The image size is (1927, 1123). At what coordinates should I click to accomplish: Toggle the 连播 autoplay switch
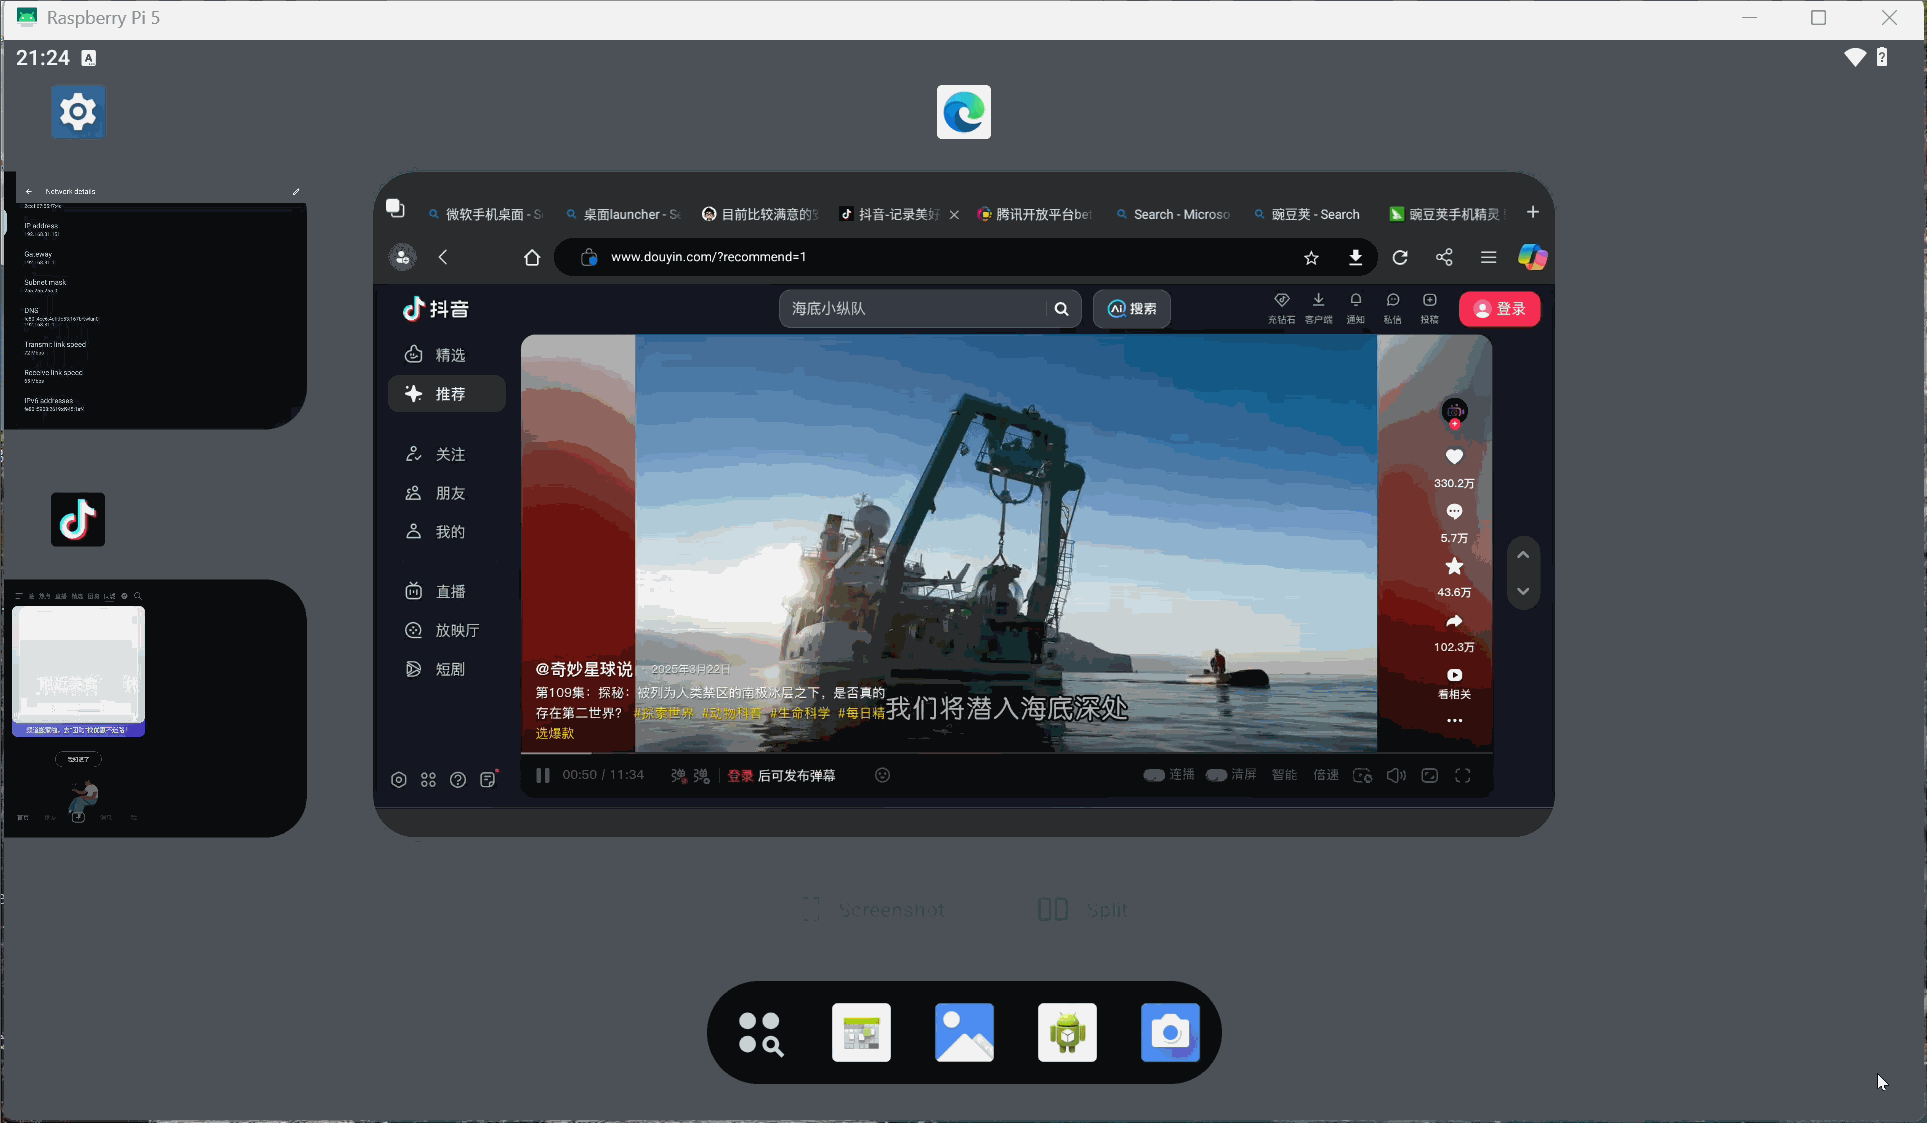[1154, 776]
